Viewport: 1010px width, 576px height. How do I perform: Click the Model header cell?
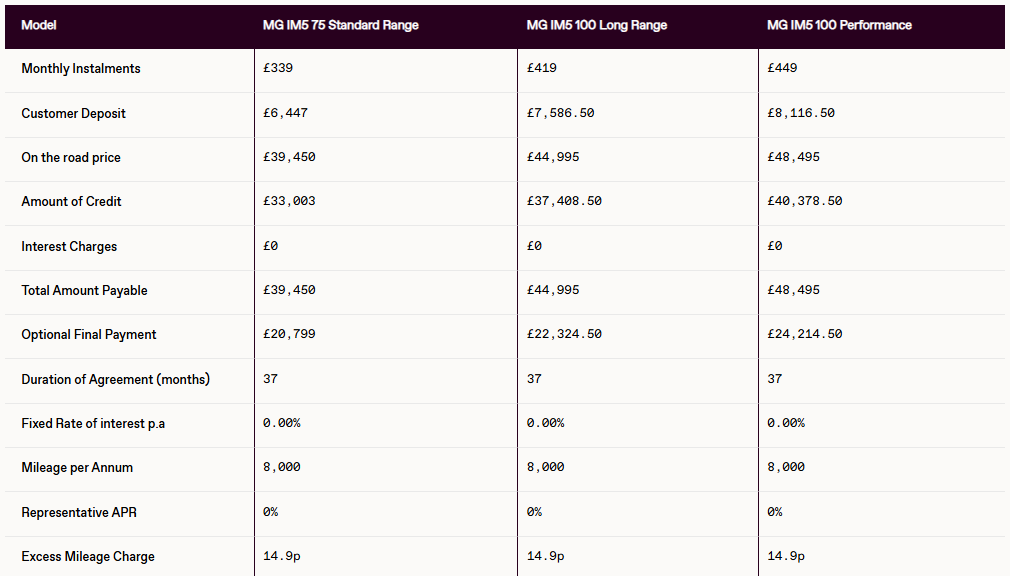coord(39,25)
